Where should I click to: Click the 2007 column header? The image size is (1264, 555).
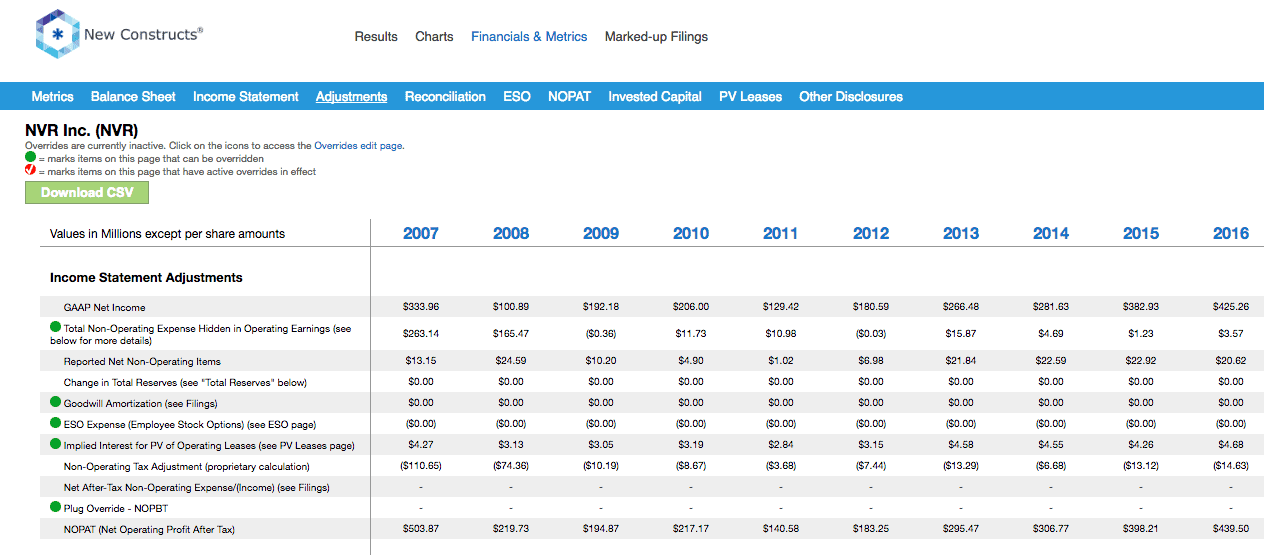[421, 233]
